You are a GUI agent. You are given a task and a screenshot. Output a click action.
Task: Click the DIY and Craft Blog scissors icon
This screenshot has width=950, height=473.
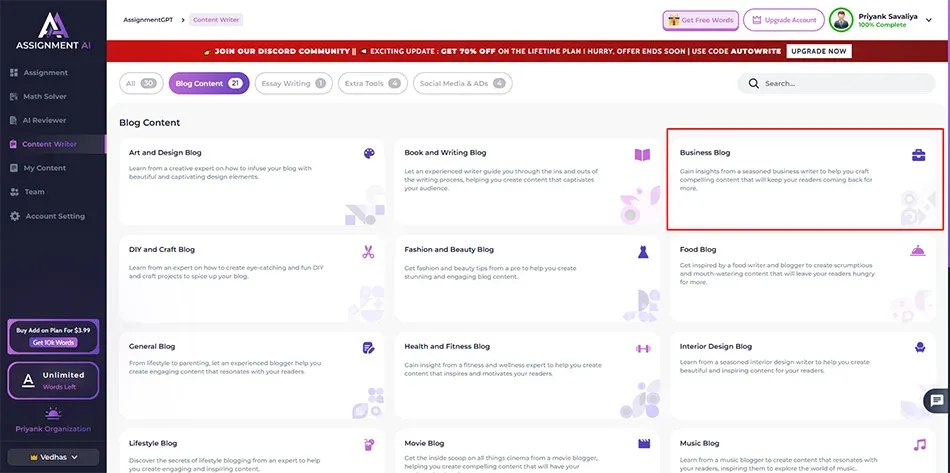pos(369,251)
